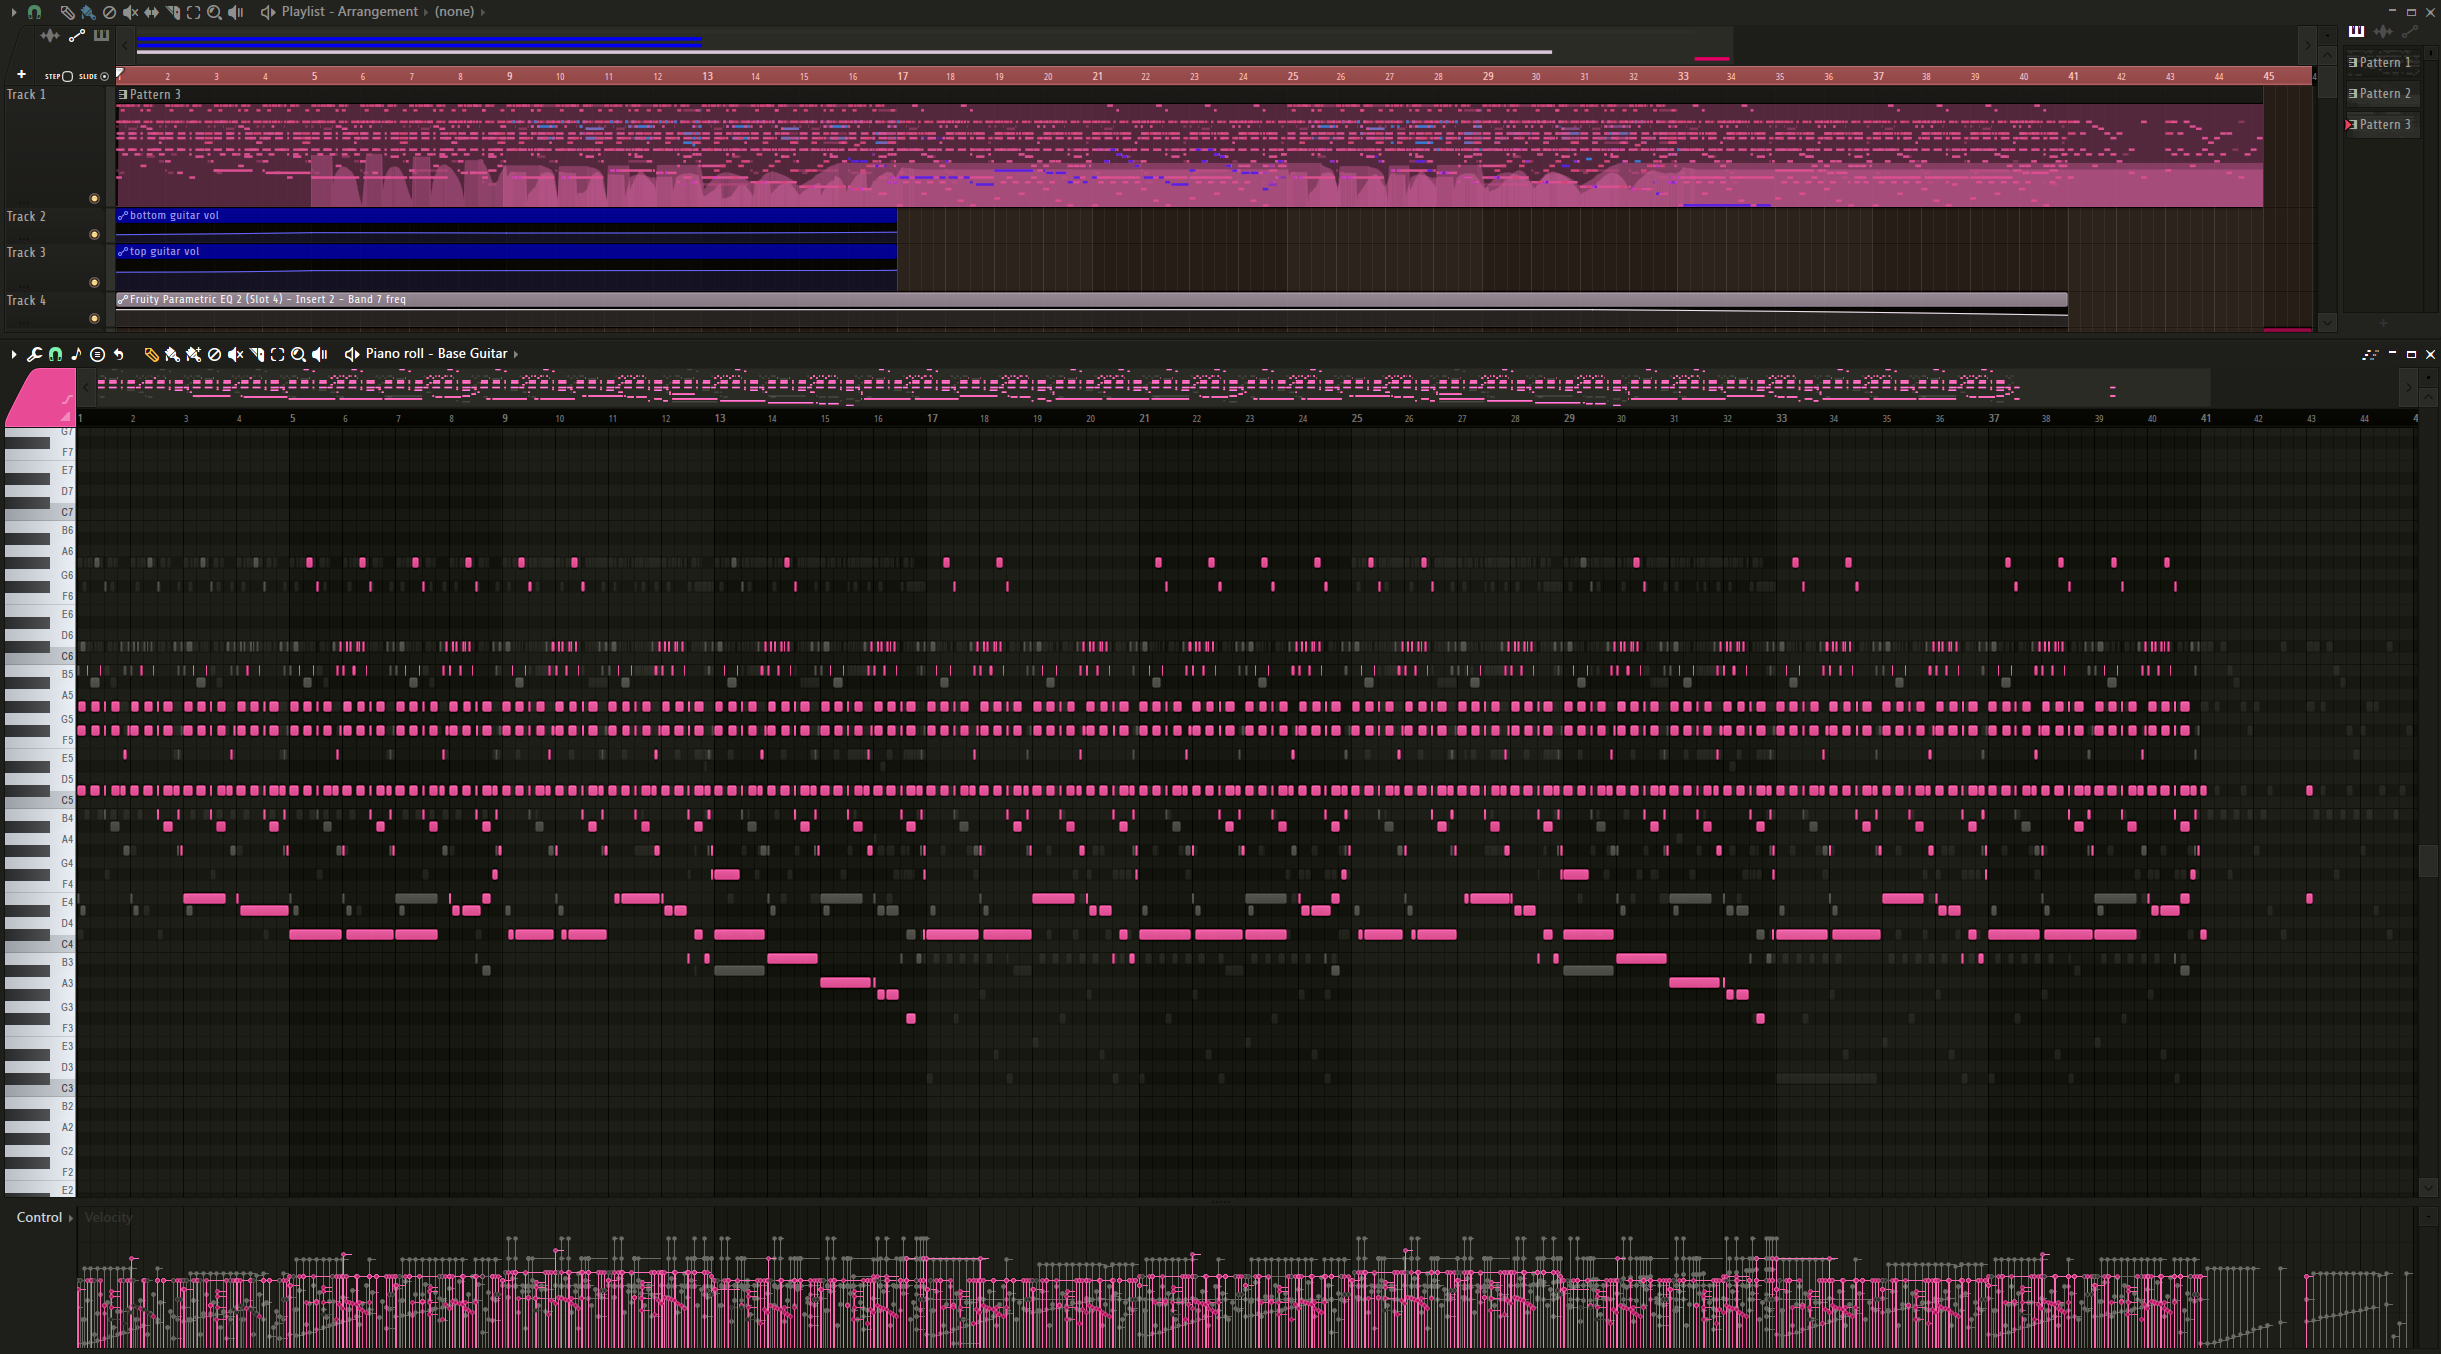
Task: Click the zoom magnifier tool in piano roll
Action: [x=298, y=354]
